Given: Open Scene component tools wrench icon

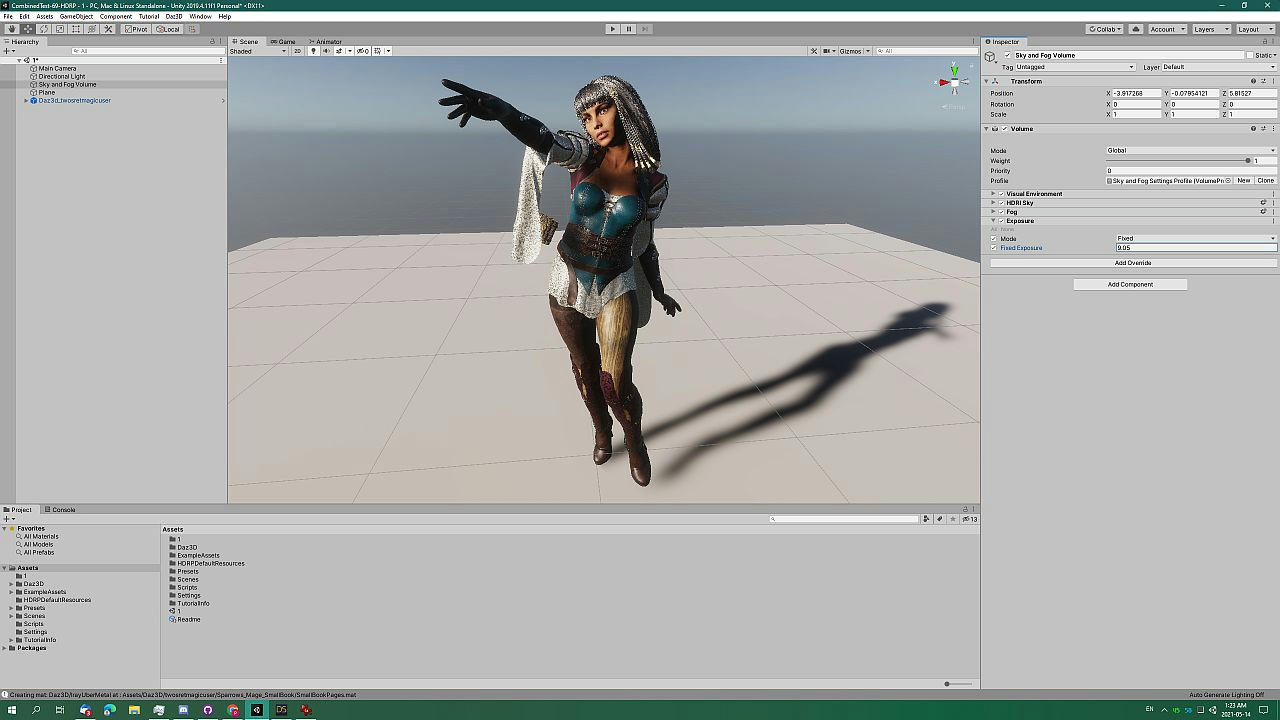Looking at the screenshot, I should [814, 51].
